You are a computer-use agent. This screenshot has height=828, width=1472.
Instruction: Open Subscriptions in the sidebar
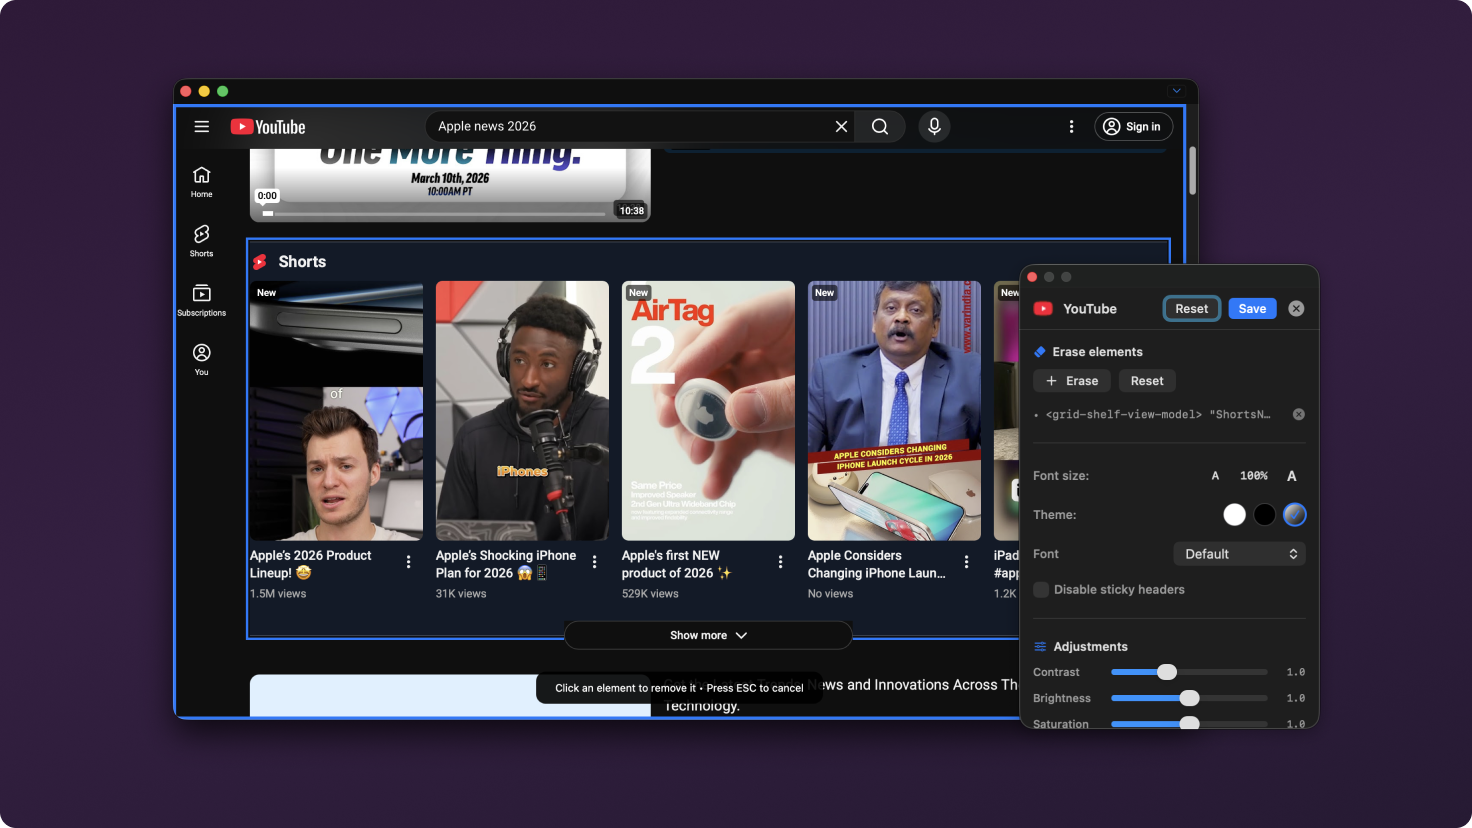coord(202,300)
